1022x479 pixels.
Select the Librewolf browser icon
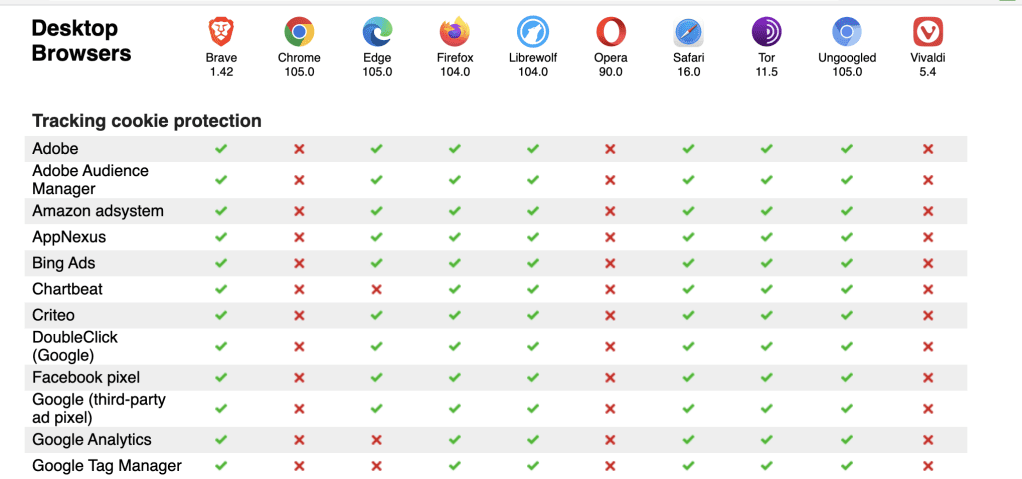point(533,32)
